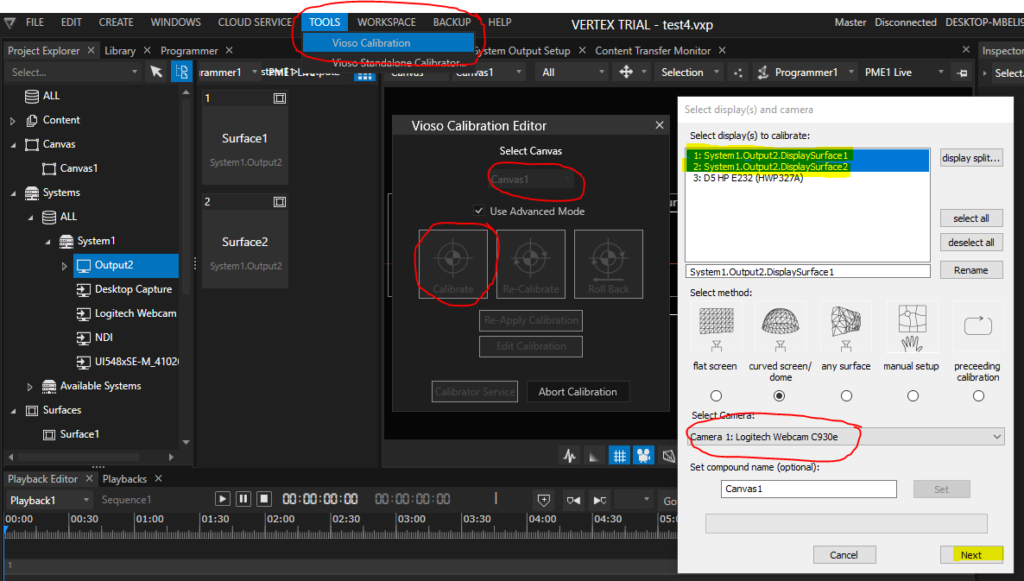Open the TOOLS menu
The image size is (1024, 581).
[323, 22]
